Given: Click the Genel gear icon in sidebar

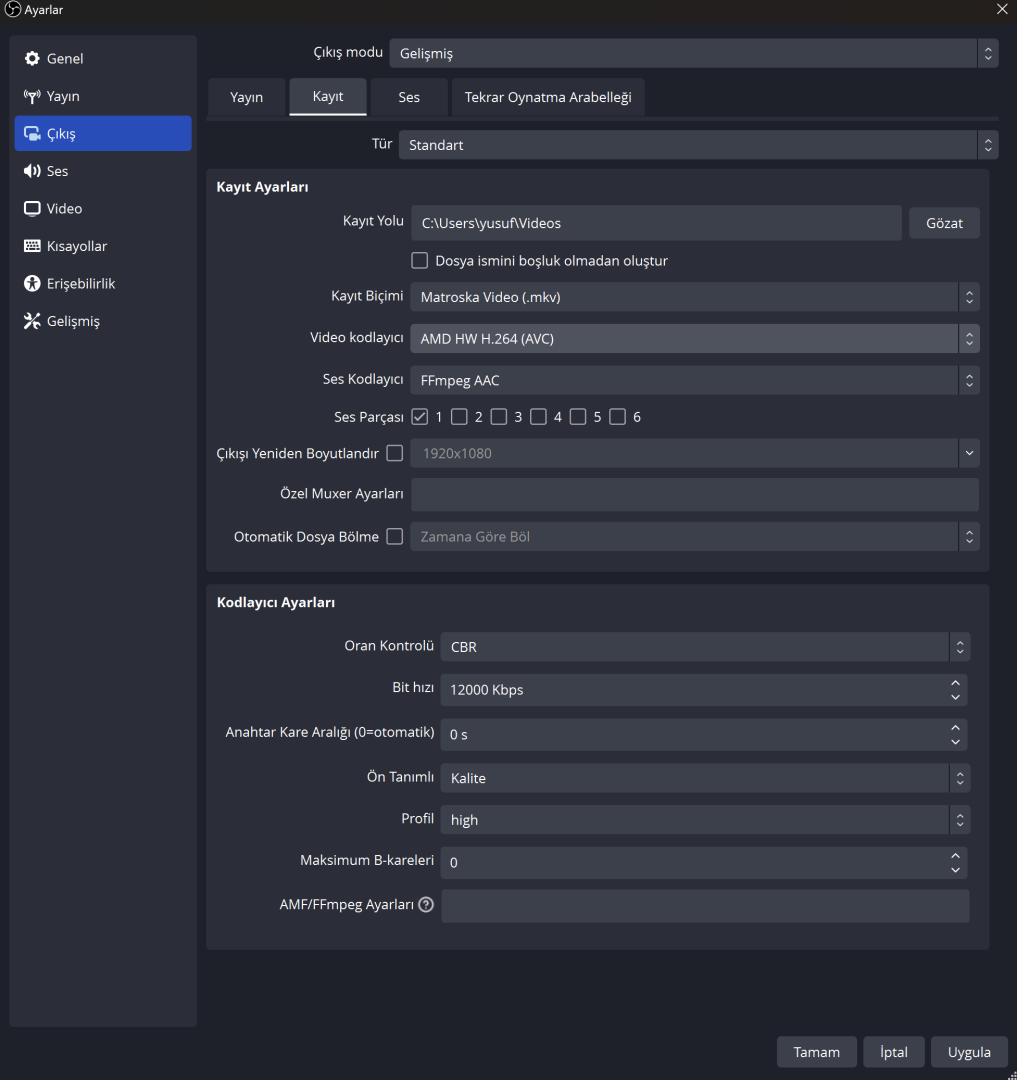Looking at the screenshot, I should tap(32, 59).
